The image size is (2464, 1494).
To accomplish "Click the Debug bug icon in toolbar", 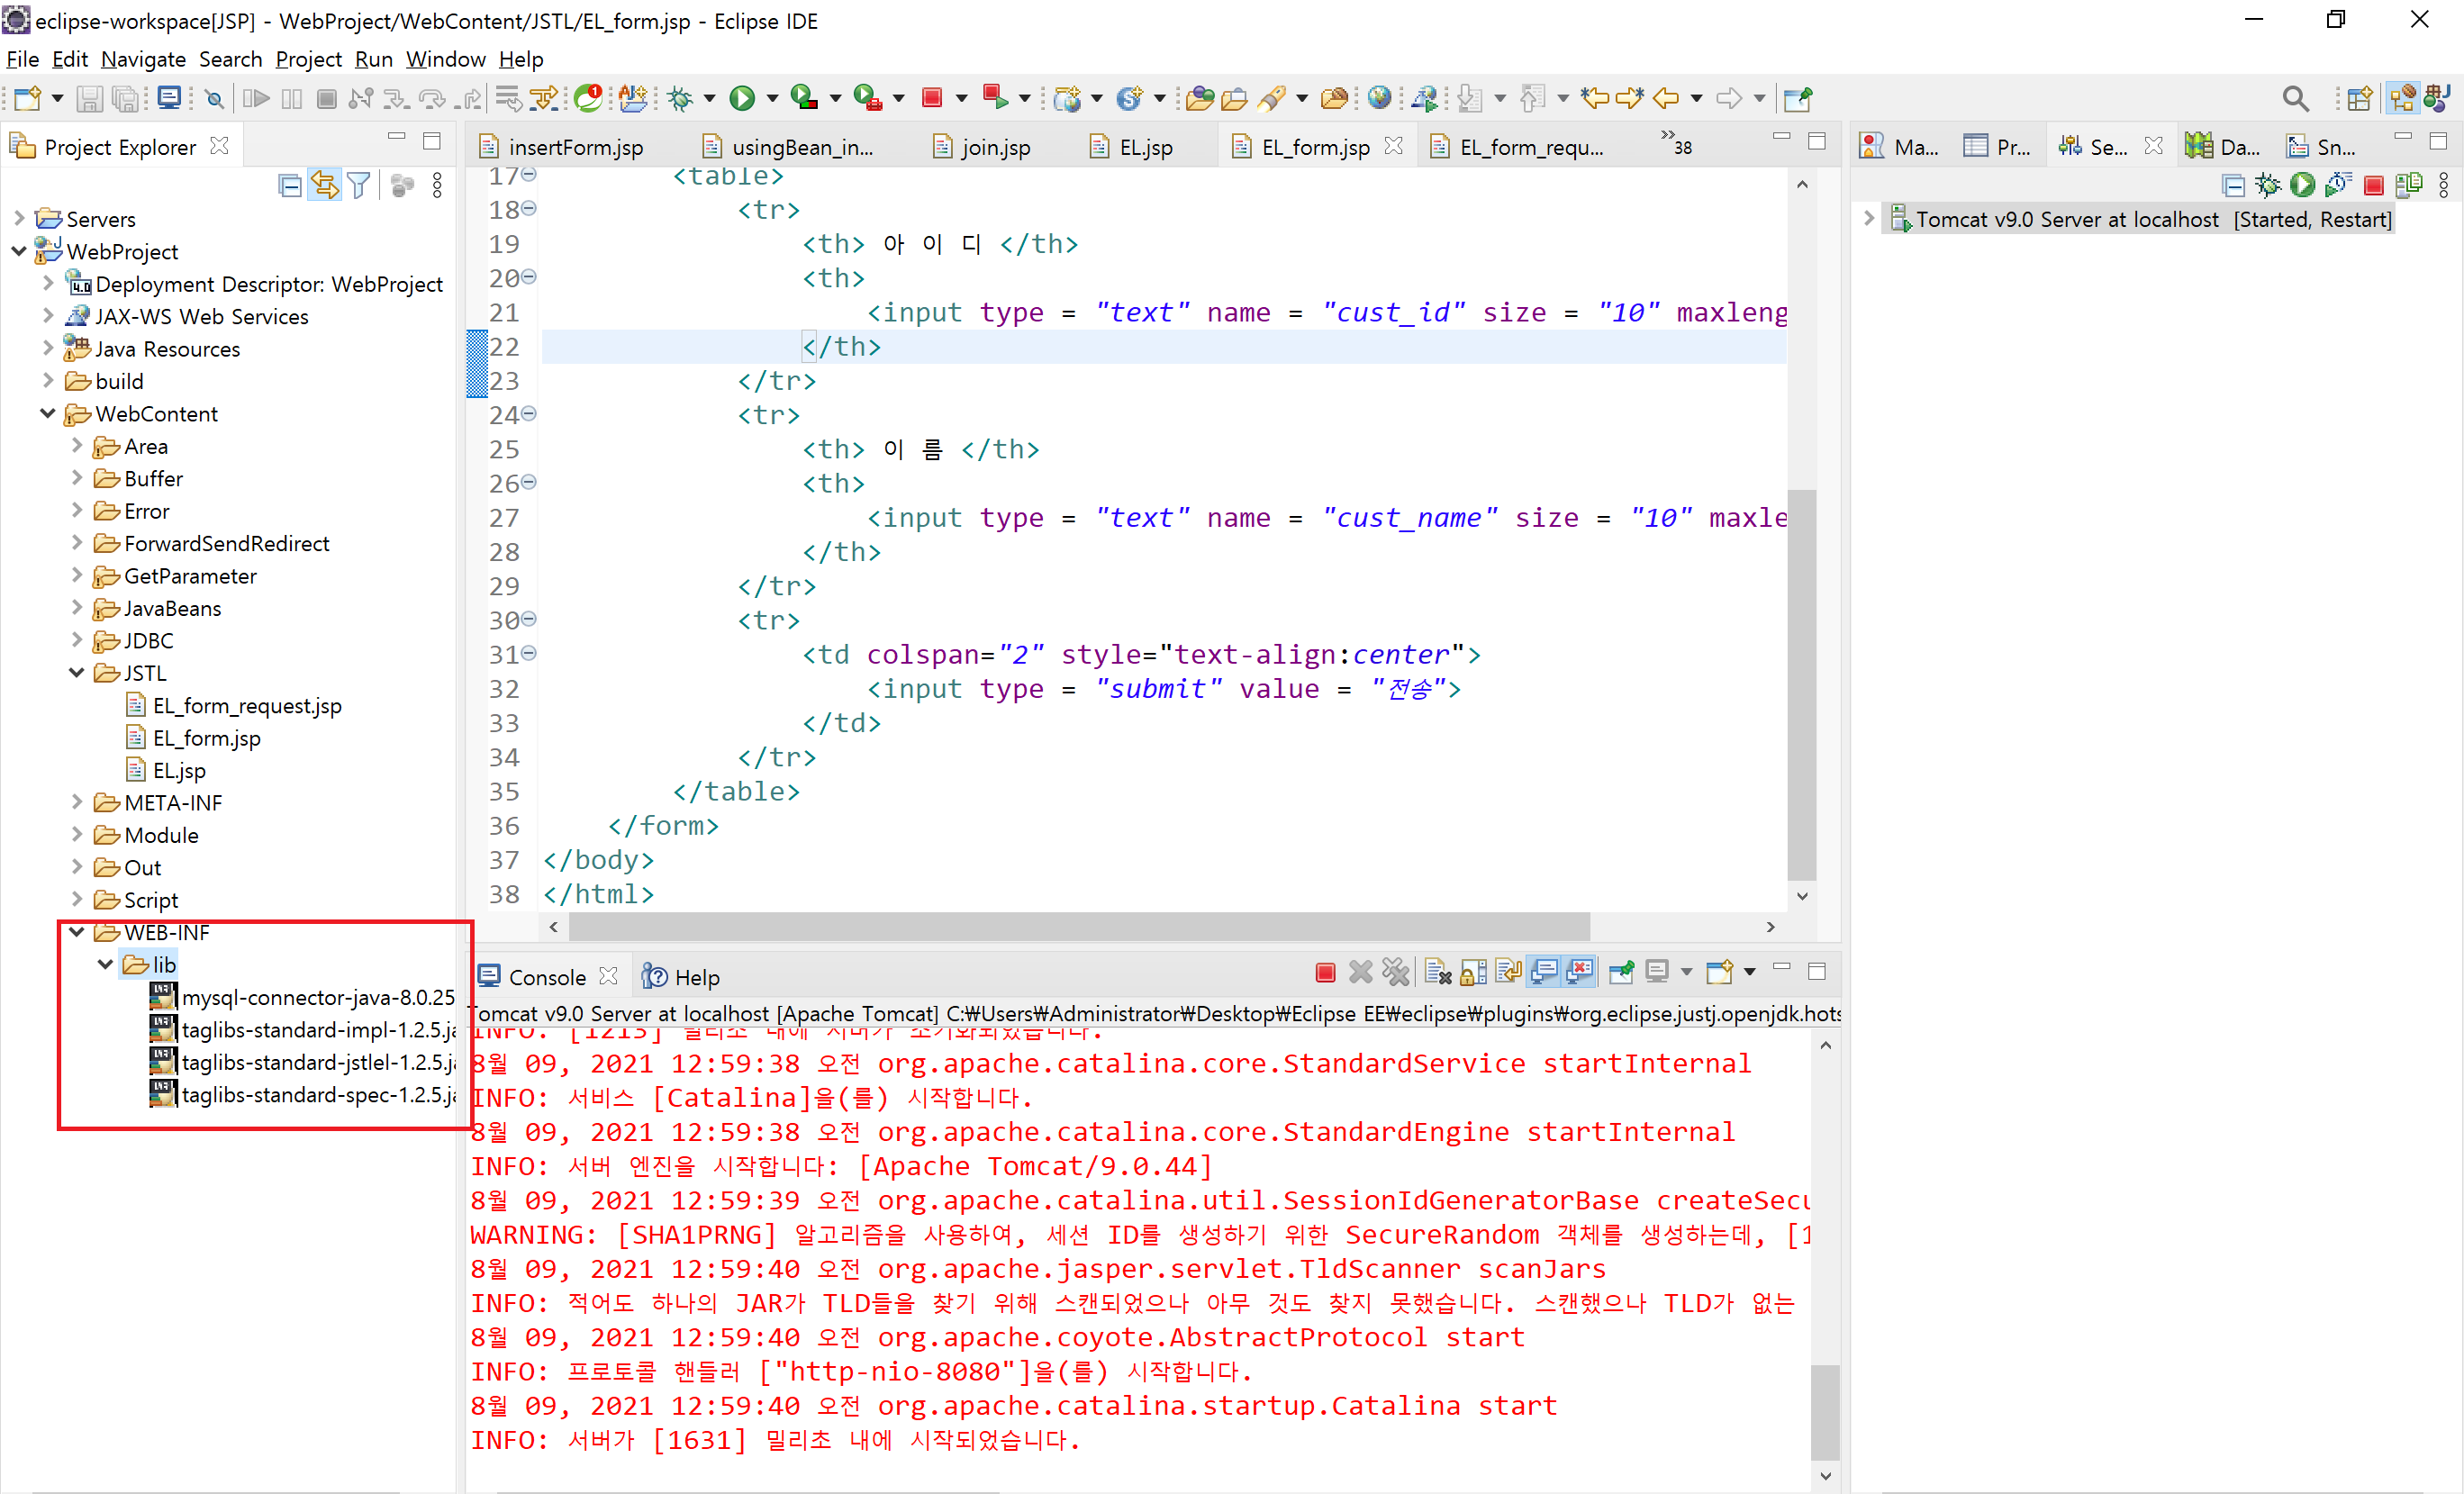I will pyautogui.click(x=681, y=98).
